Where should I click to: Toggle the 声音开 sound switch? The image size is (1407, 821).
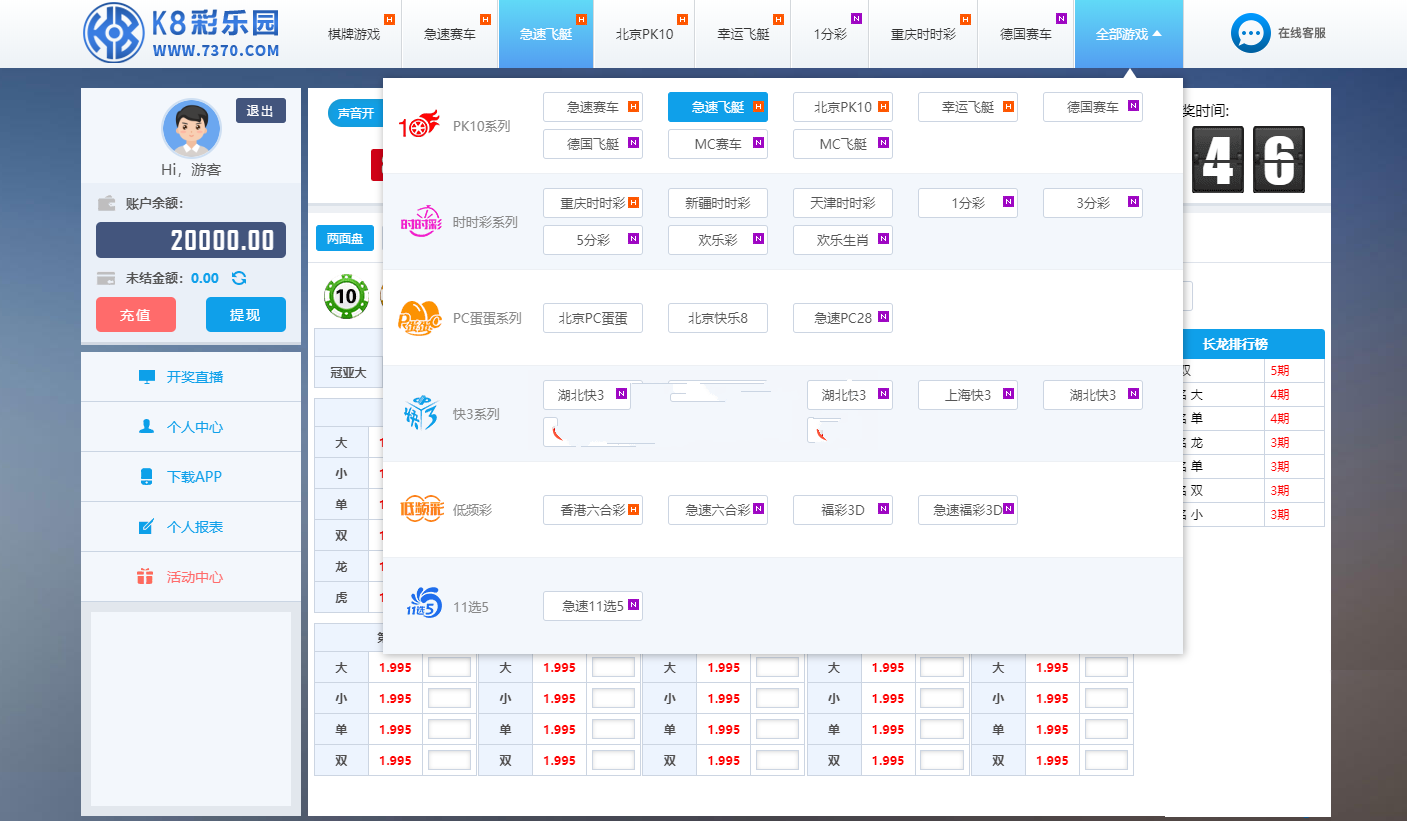click(355, 114)
